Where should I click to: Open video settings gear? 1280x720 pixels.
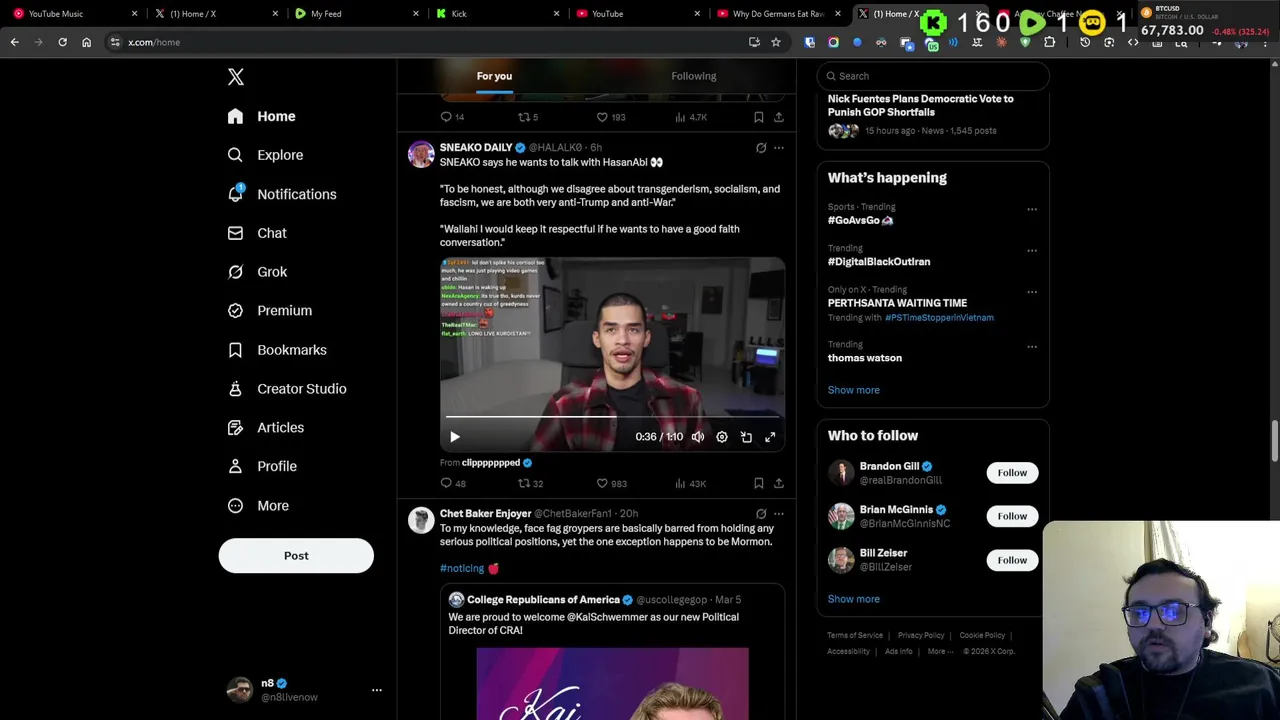pyautogui.click(x=722, y=437)
